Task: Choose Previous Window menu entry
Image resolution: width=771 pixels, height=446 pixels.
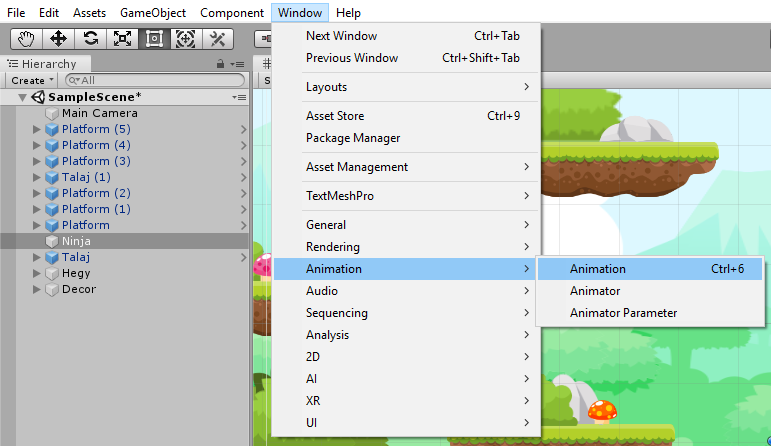Action: (406, 58)
